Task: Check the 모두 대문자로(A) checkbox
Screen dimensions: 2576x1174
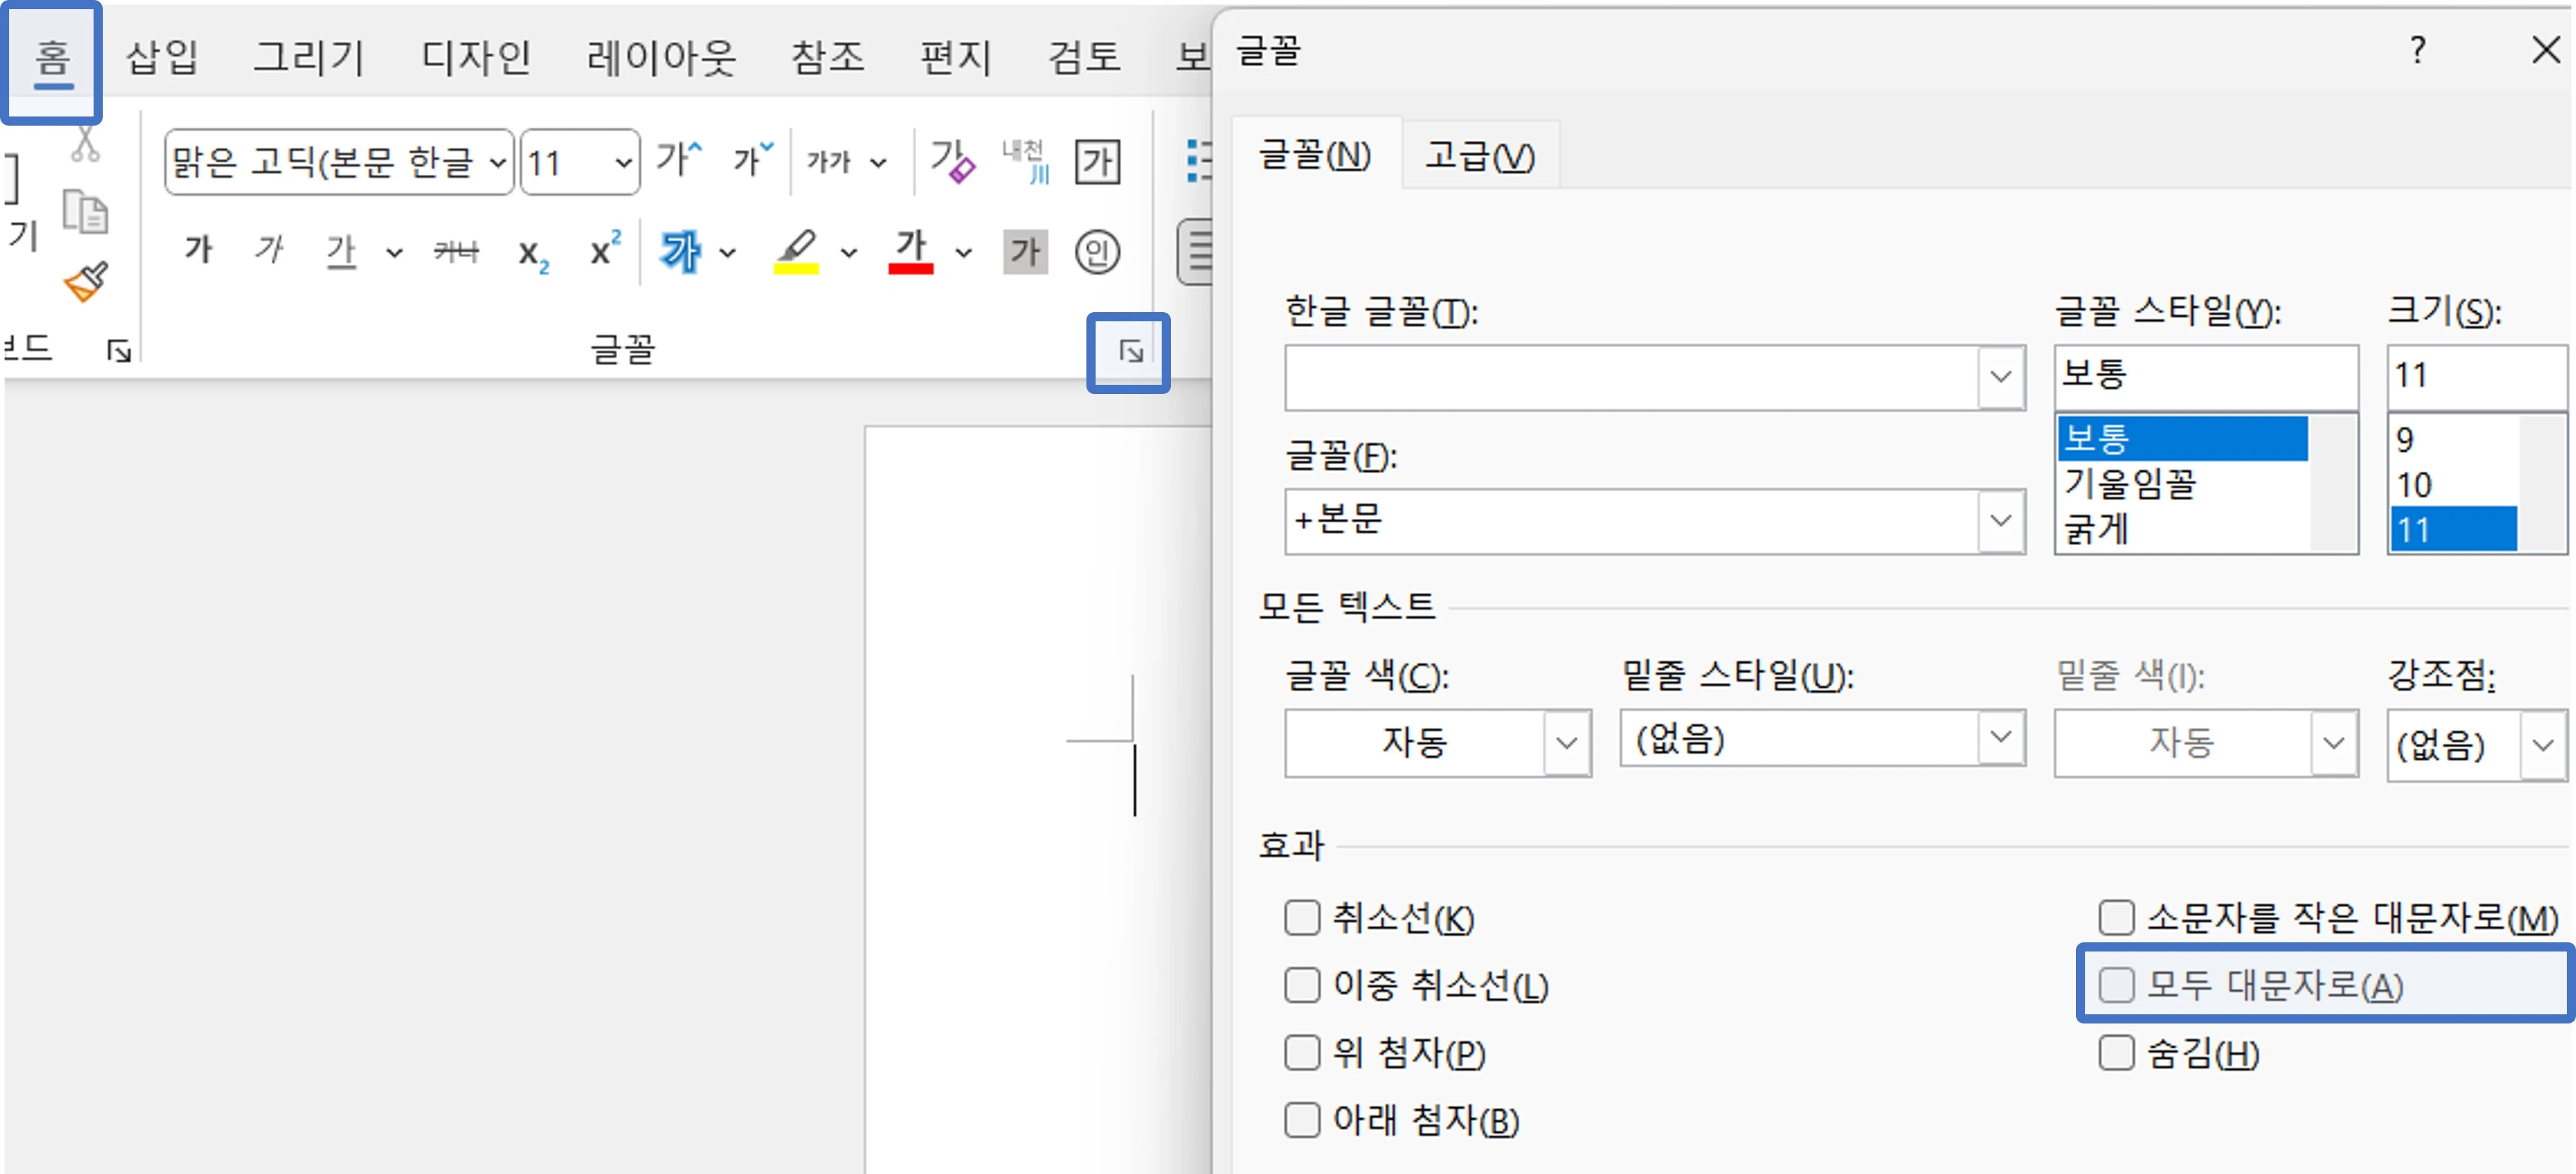Action: coord(2117,985)
